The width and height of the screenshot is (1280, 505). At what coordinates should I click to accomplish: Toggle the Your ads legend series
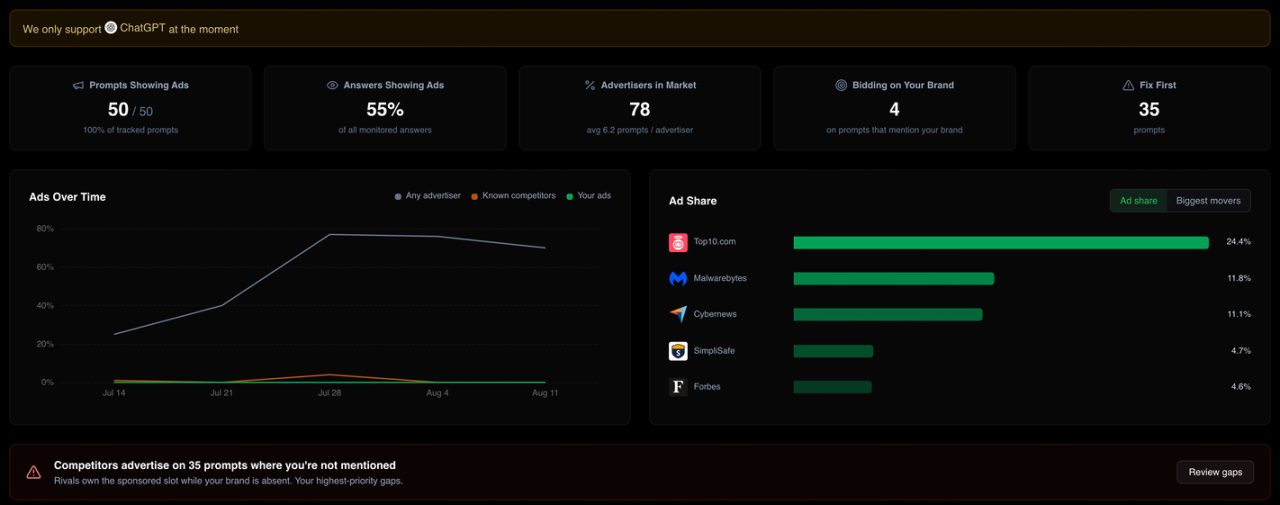pos(589,196)
